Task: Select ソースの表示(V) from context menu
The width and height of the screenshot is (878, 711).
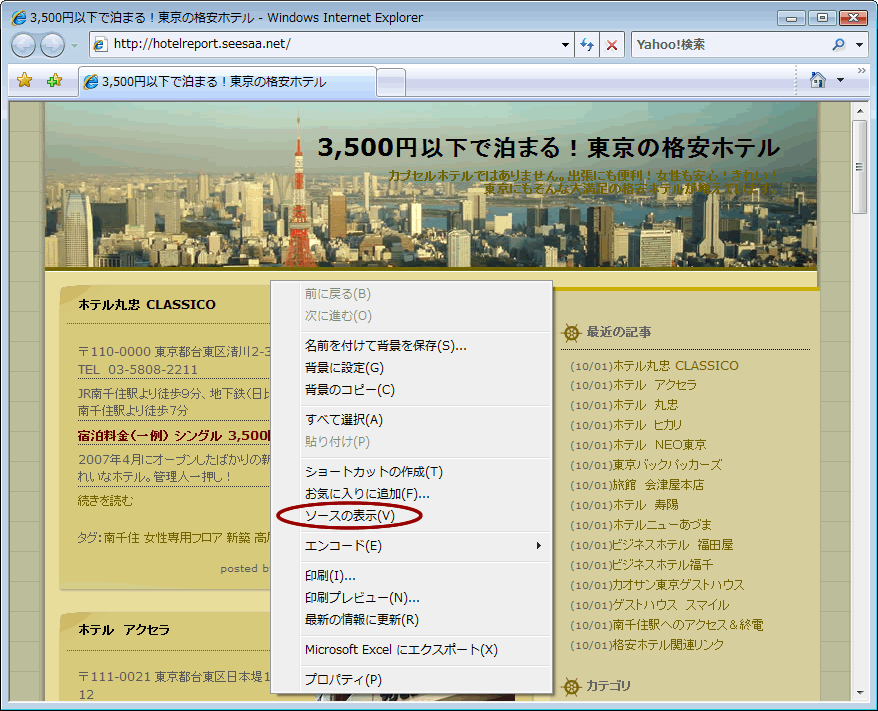Action: tap(350, 516)
